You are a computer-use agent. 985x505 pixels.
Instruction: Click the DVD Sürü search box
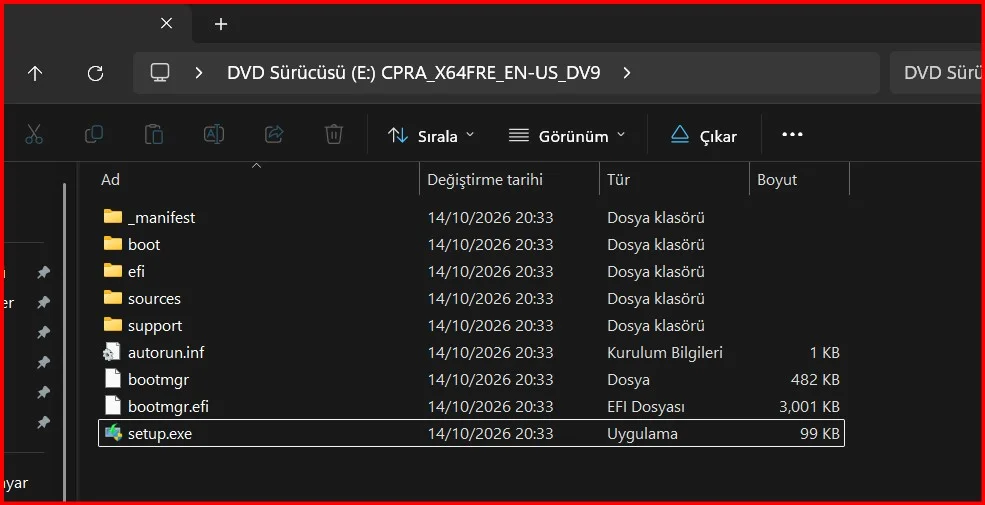pos(937,73)
